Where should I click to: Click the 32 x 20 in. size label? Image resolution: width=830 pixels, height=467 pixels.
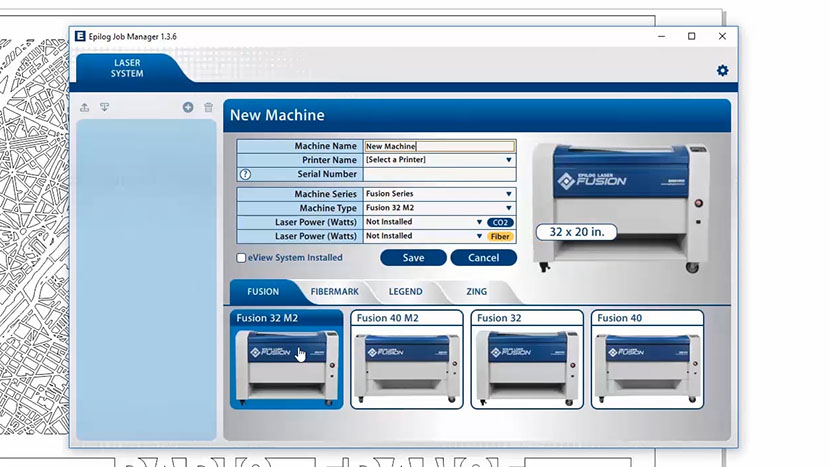coord(576,232)
